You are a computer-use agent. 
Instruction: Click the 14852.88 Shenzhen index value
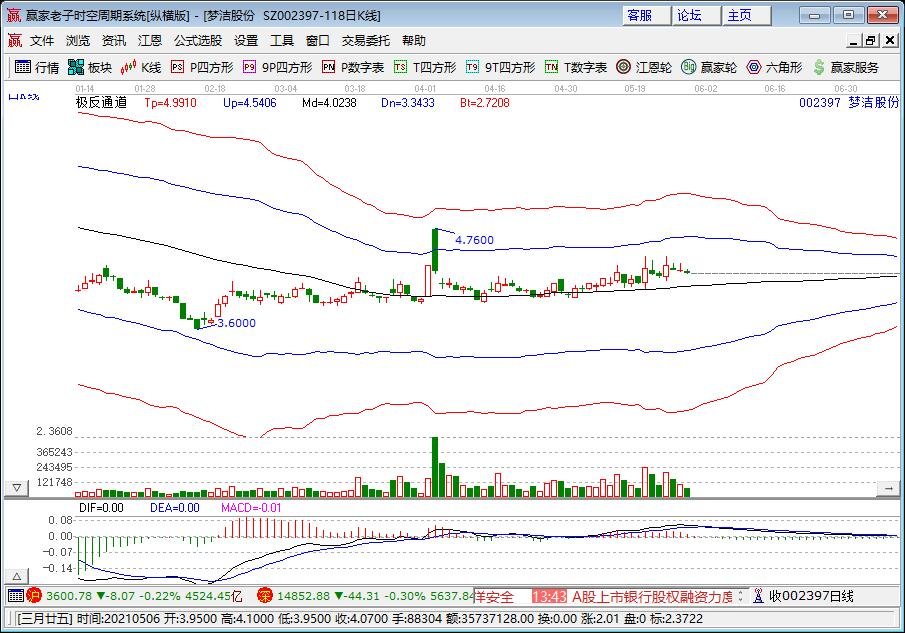[304, 596]
